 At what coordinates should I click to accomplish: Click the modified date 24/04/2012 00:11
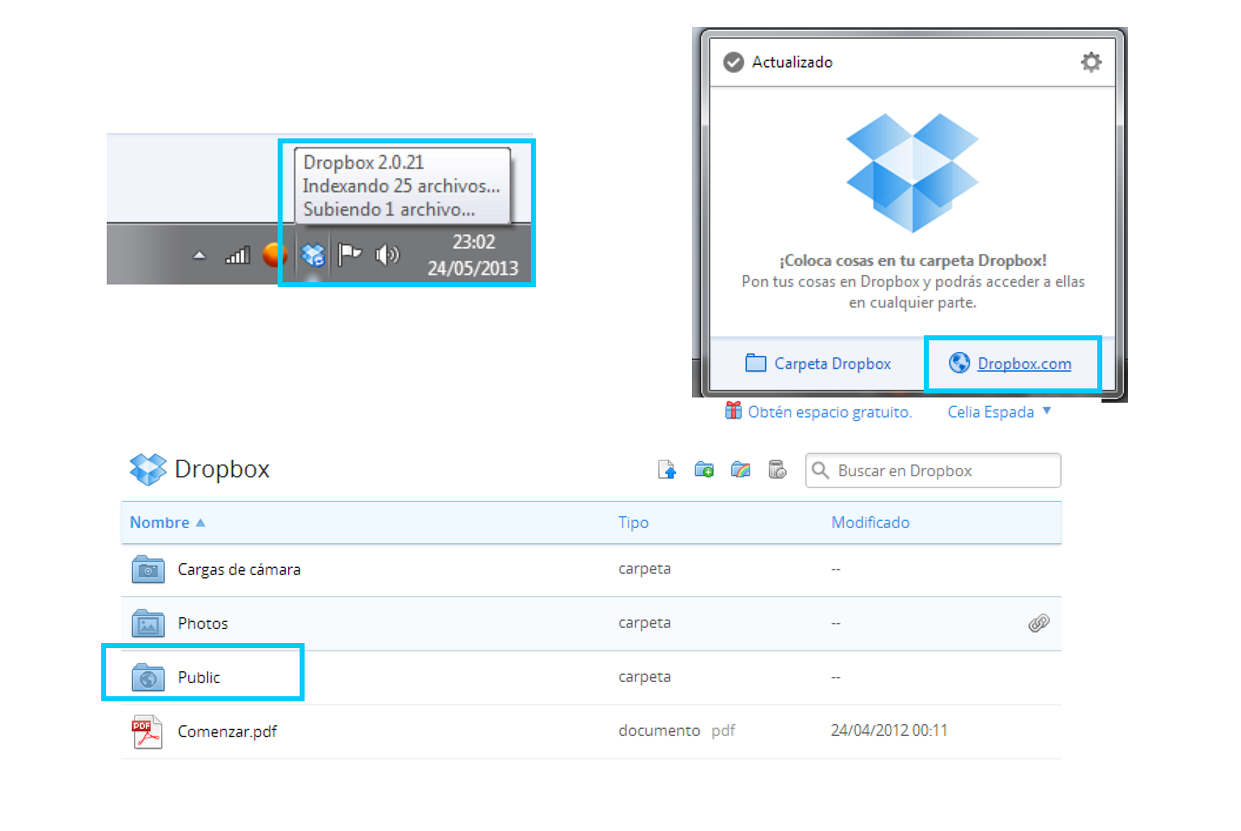(x=889, y=730)
